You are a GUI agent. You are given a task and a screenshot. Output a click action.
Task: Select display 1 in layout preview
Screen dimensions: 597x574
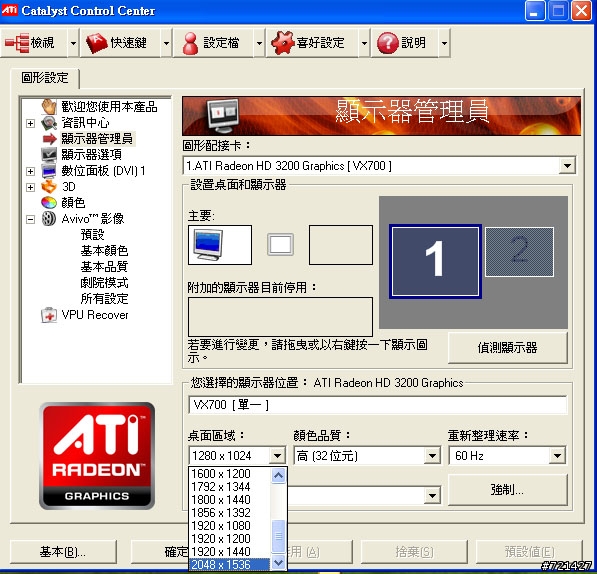[x=435, y=261]
